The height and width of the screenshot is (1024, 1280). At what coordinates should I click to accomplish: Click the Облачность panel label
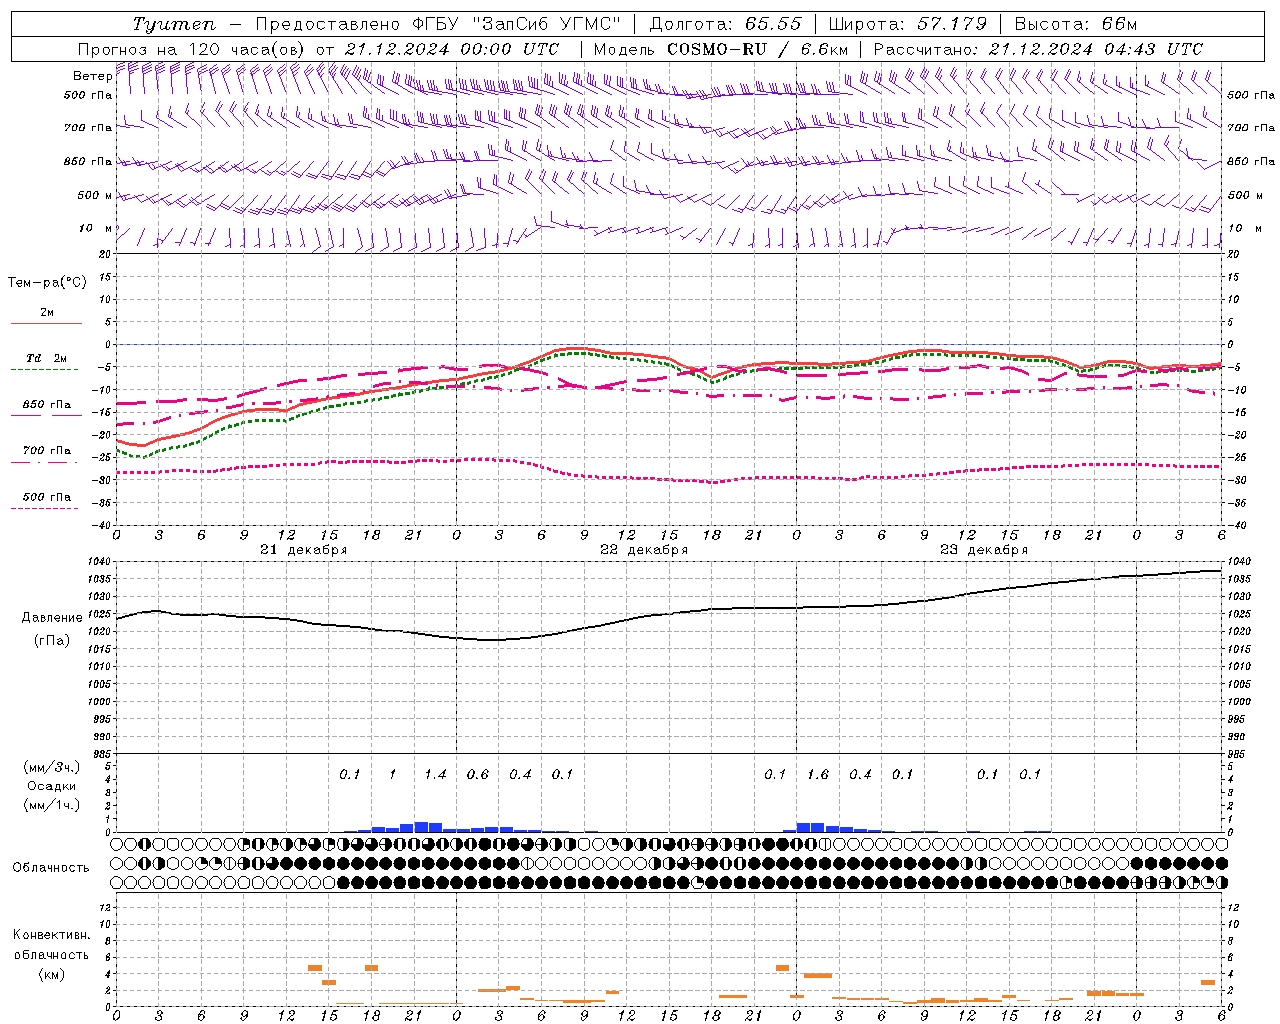(51, 868)
